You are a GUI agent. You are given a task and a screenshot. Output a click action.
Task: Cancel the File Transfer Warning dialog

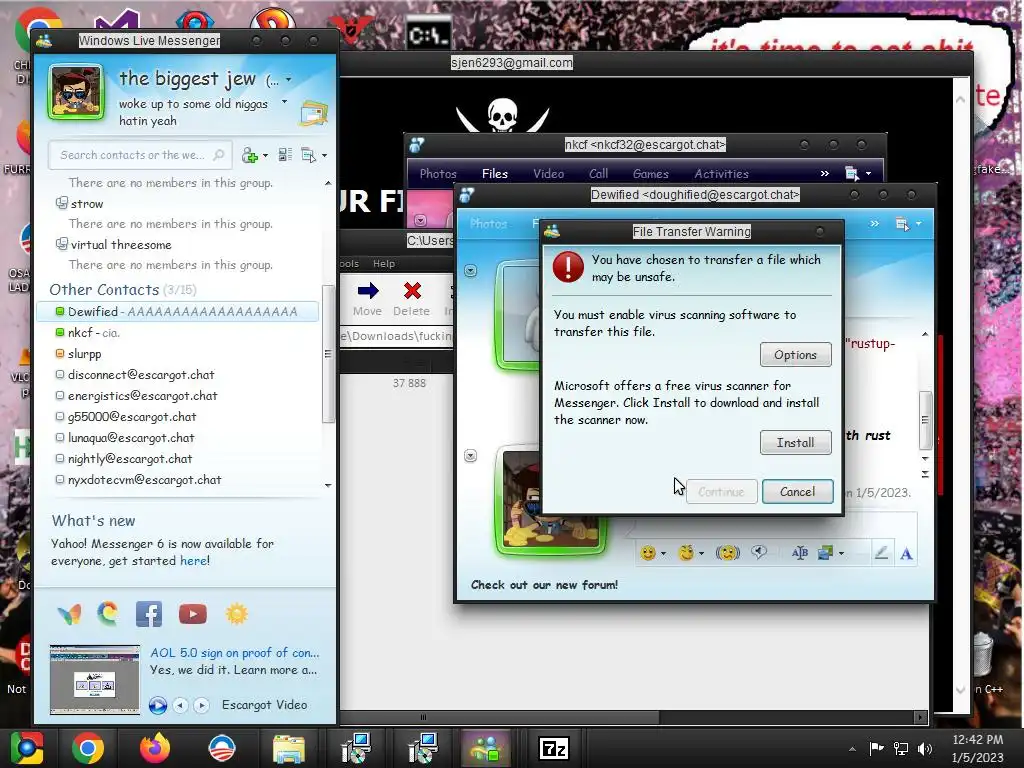point(797,492)
